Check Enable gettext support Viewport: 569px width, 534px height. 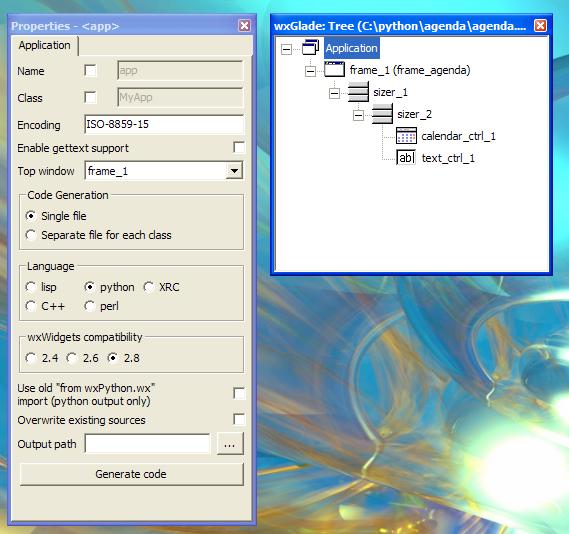point(239,147)
